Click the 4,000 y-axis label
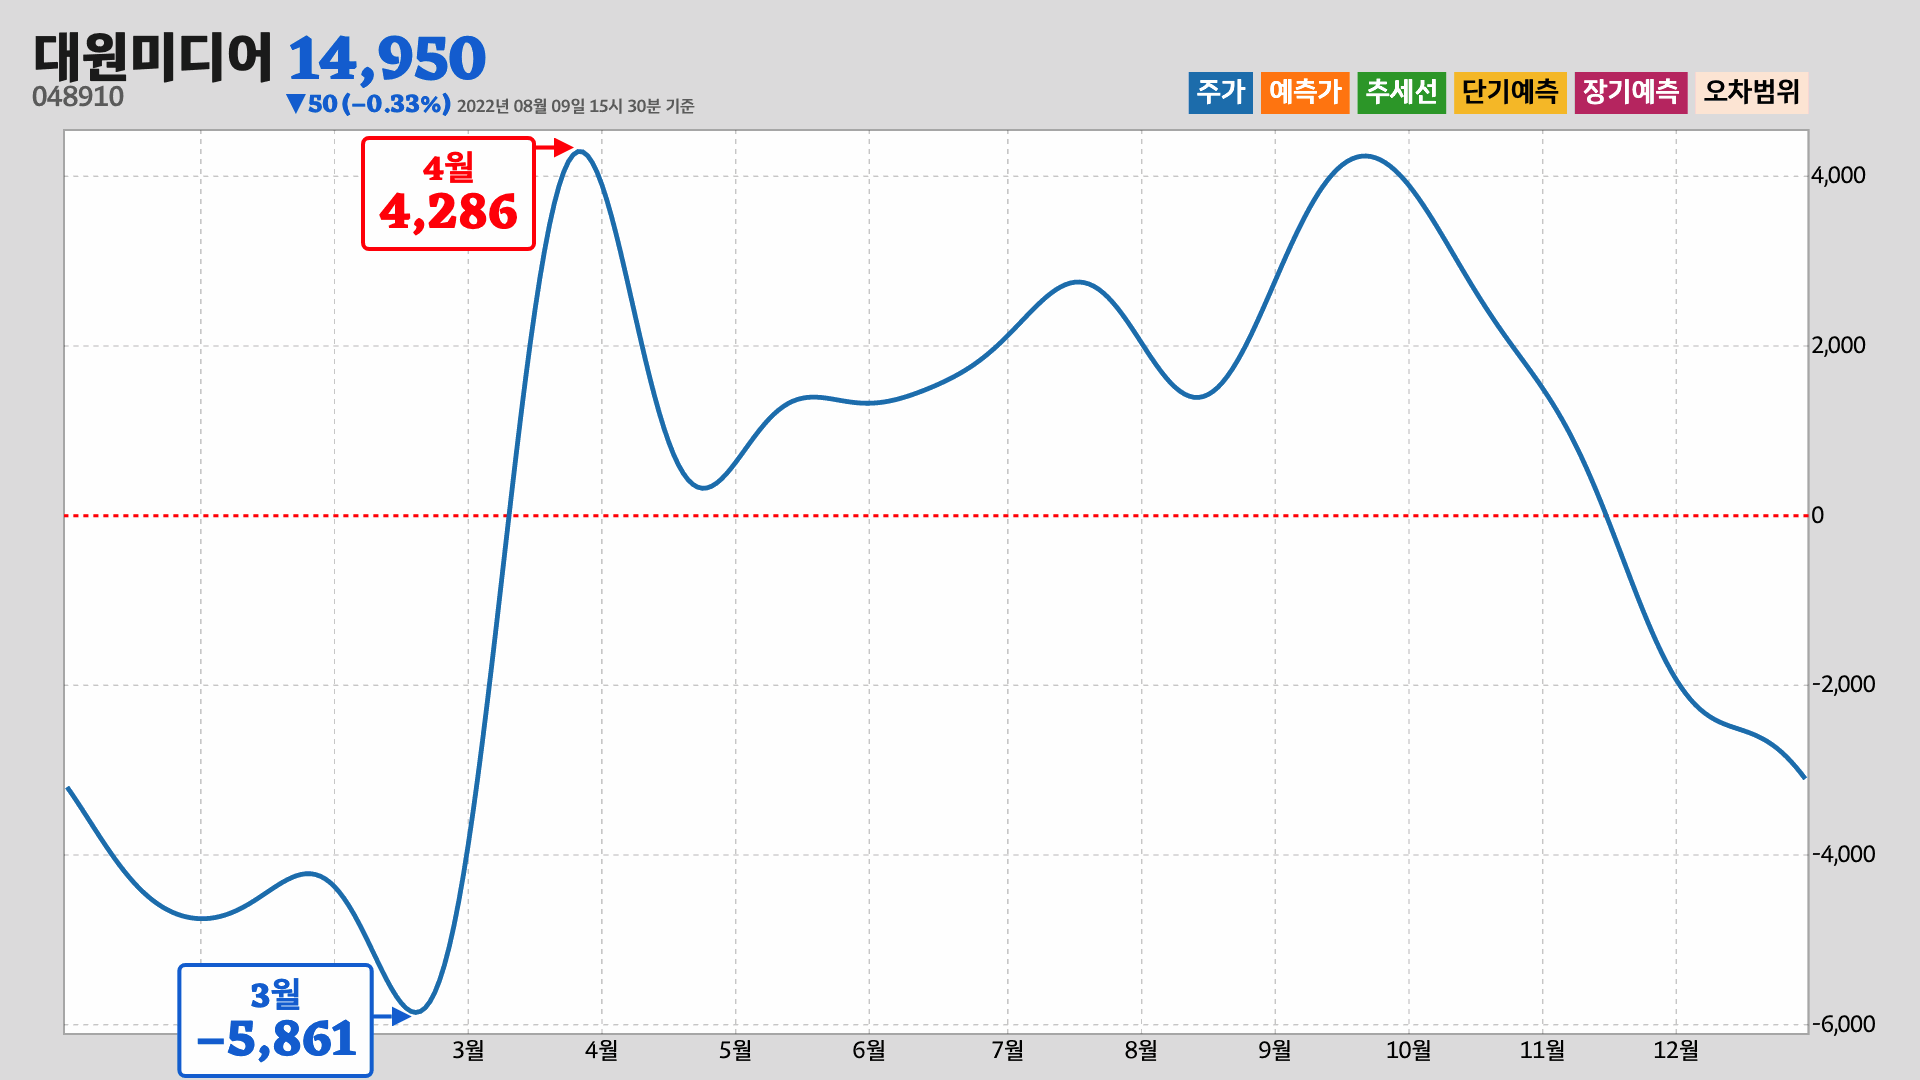 1838,176
